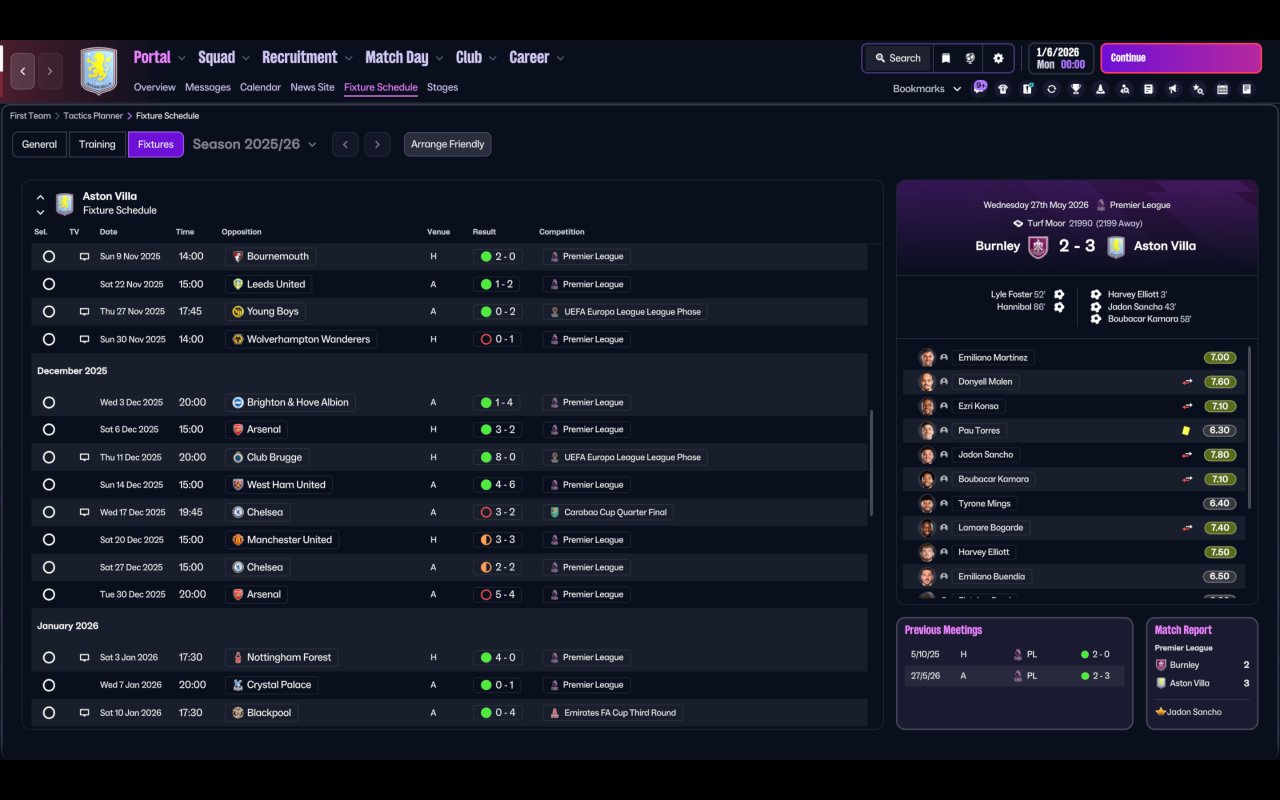Go forward with the header right arrow
Screen dimensions: 1280x800
click(x=50, y=71)
